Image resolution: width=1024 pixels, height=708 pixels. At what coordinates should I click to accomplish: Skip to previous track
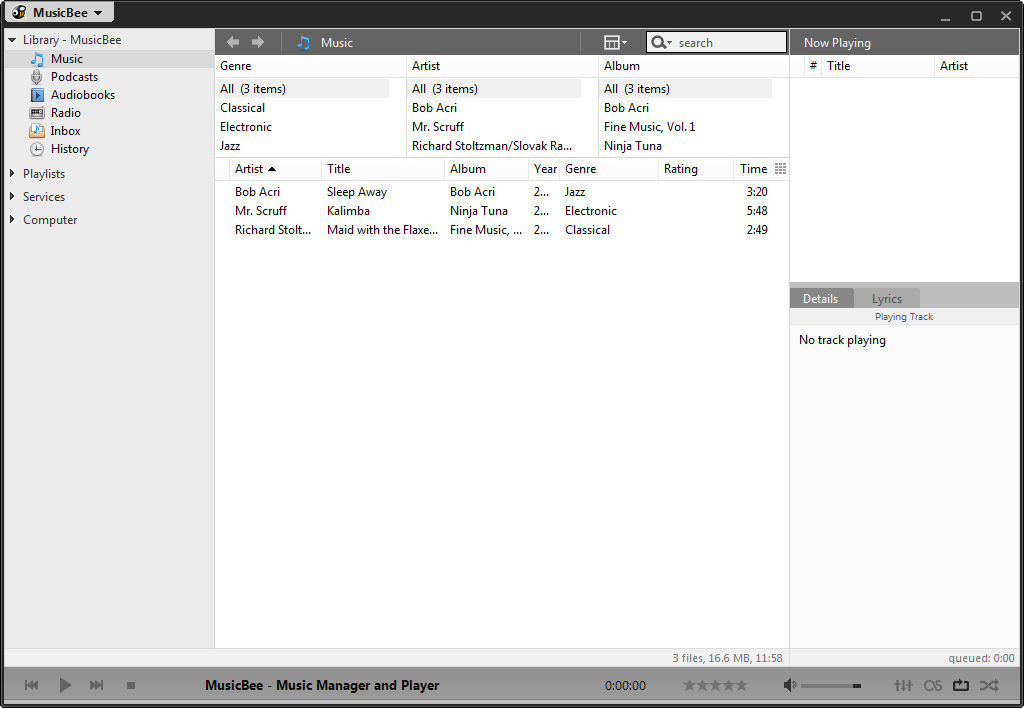click(31, 685)
